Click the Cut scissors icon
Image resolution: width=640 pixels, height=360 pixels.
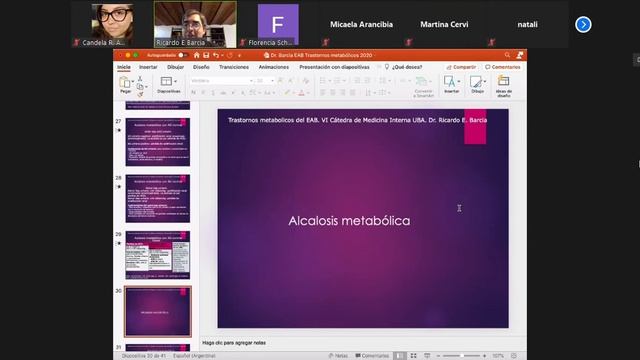(140, 78)
